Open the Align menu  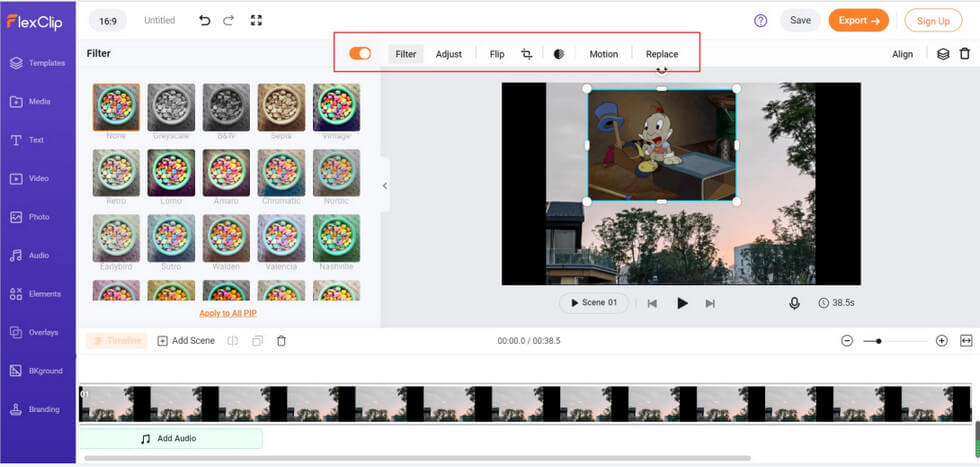click(x=902, y=54)
